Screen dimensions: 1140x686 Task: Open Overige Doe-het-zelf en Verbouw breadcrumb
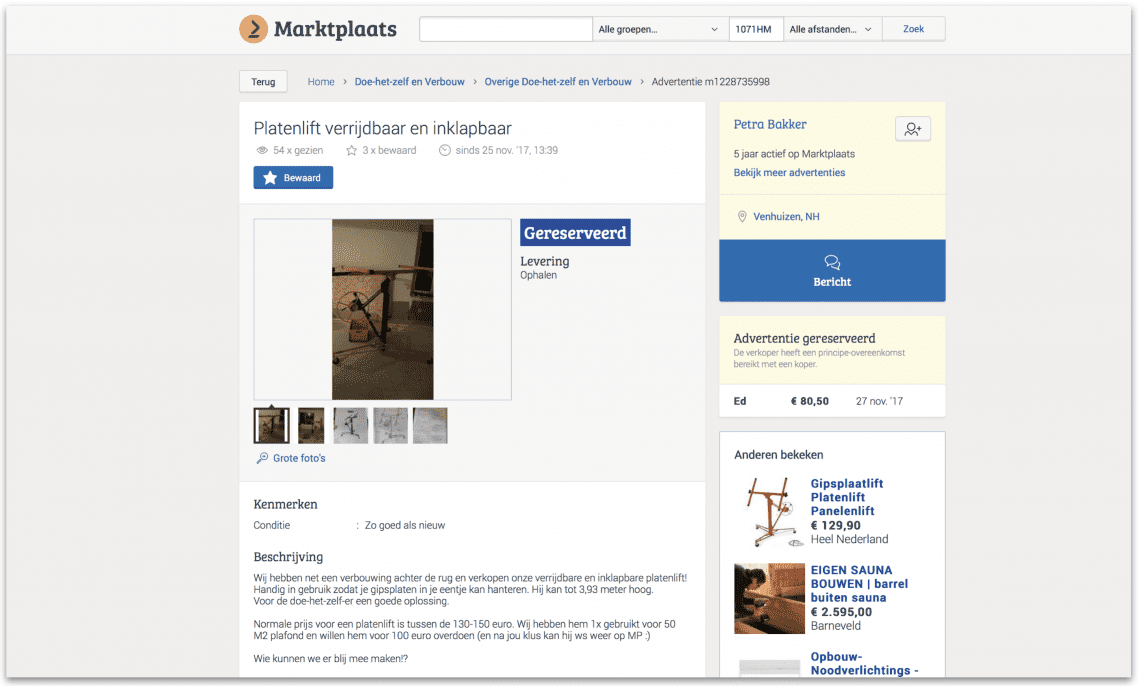coord(558,81)
